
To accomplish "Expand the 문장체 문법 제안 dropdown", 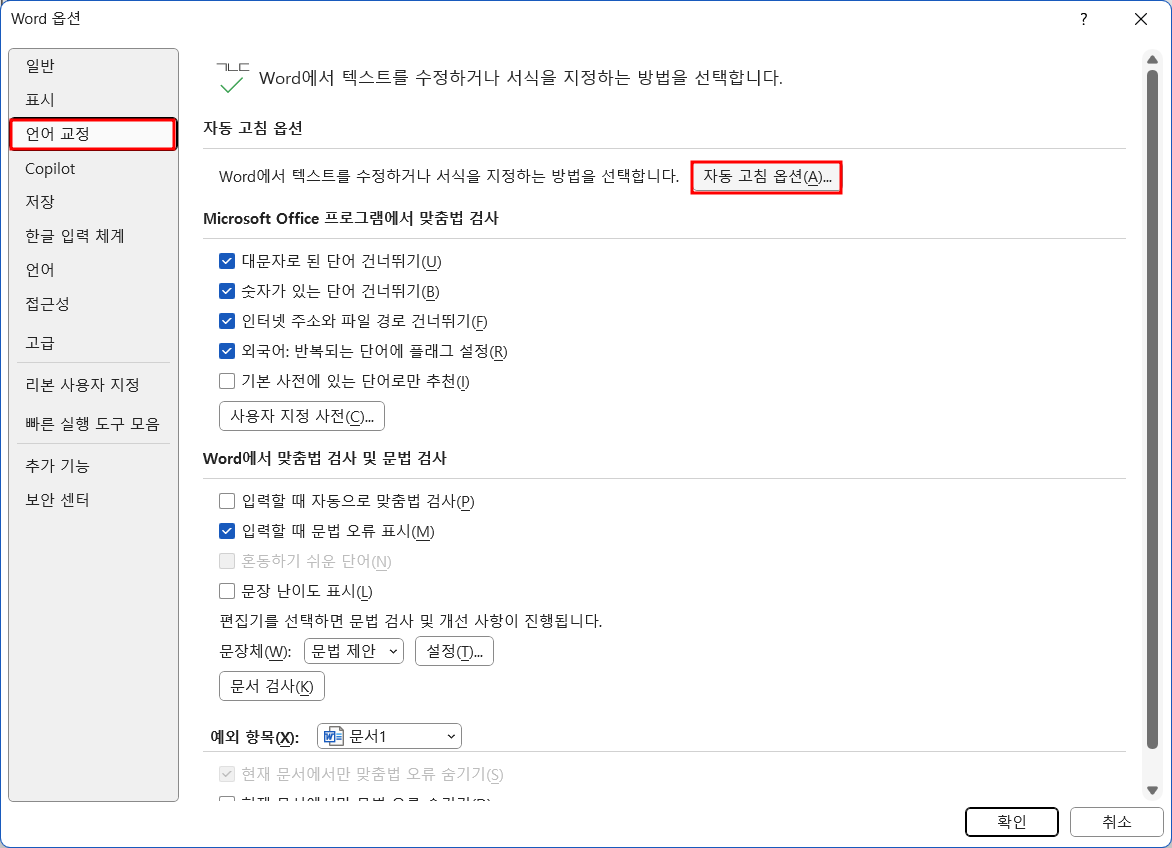I will [354, 652].
